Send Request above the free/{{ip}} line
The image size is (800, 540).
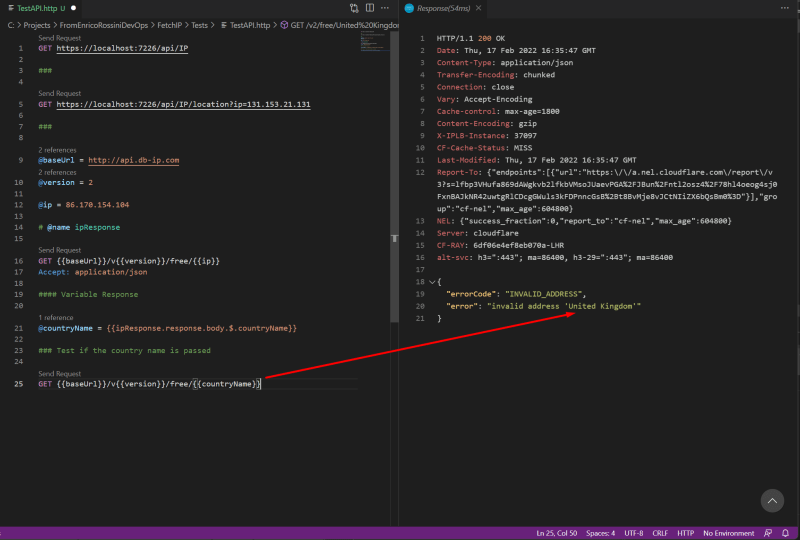tap(60, 250)
